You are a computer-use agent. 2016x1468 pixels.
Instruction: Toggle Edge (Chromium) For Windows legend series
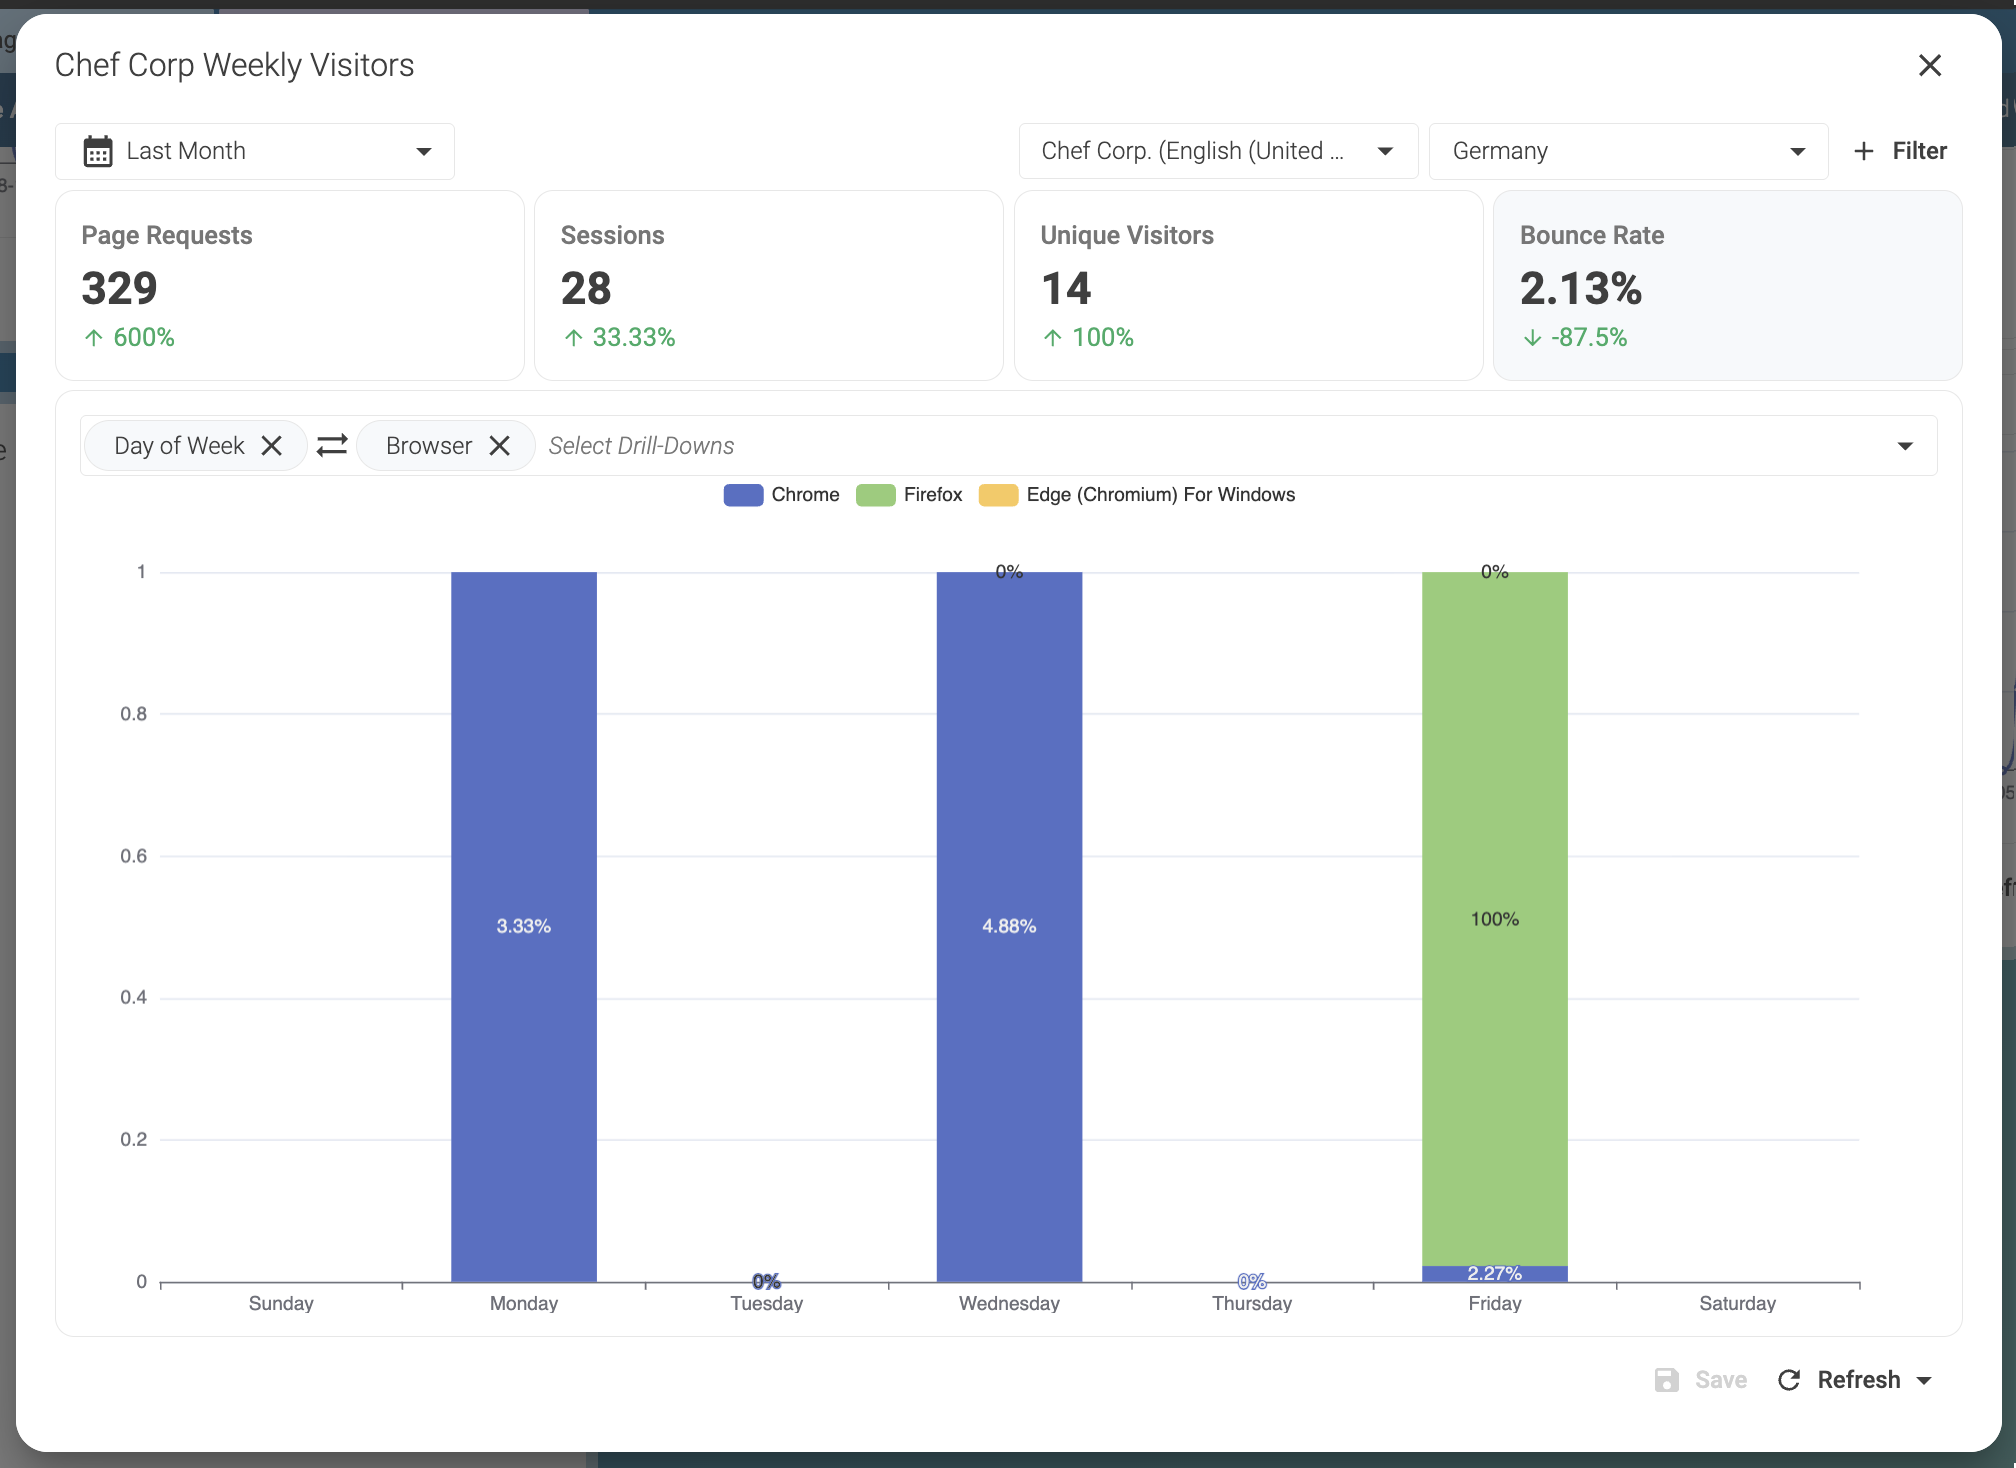click(x=1136, y=495)
